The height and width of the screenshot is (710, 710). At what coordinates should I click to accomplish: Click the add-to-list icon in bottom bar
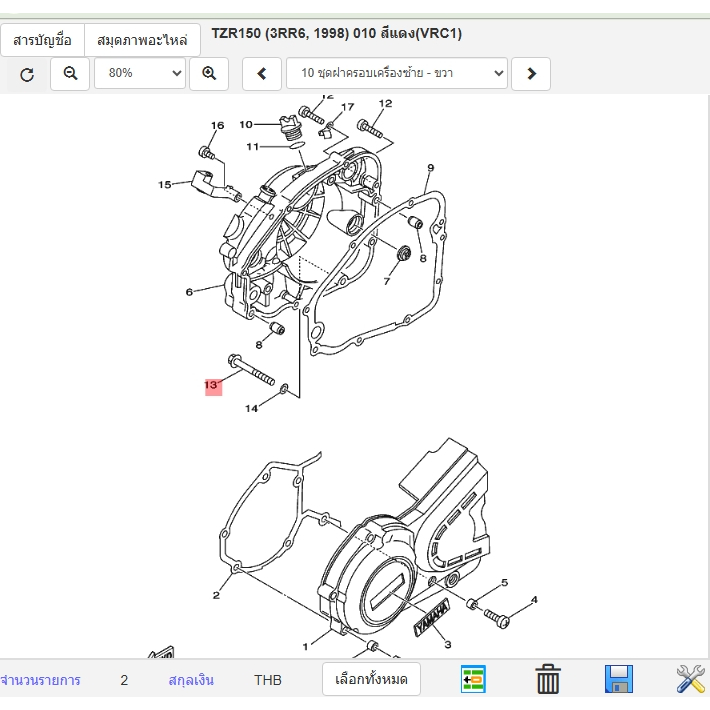pos(473,679)
